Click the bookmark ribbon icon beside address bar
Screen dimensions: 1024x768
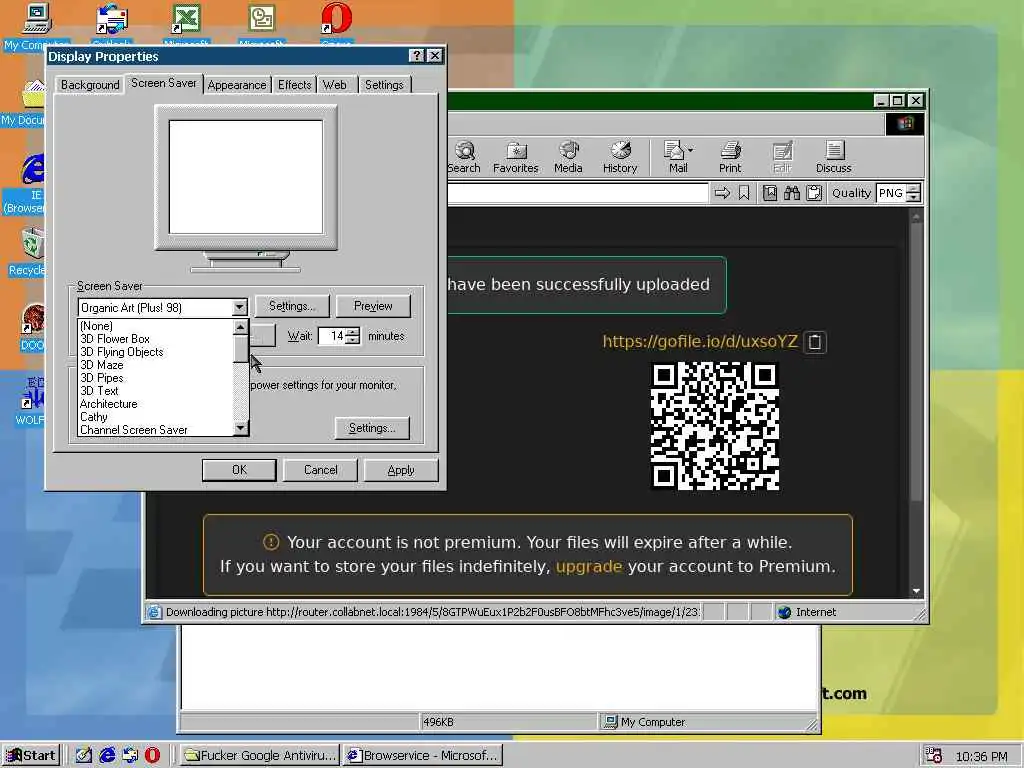744,193
